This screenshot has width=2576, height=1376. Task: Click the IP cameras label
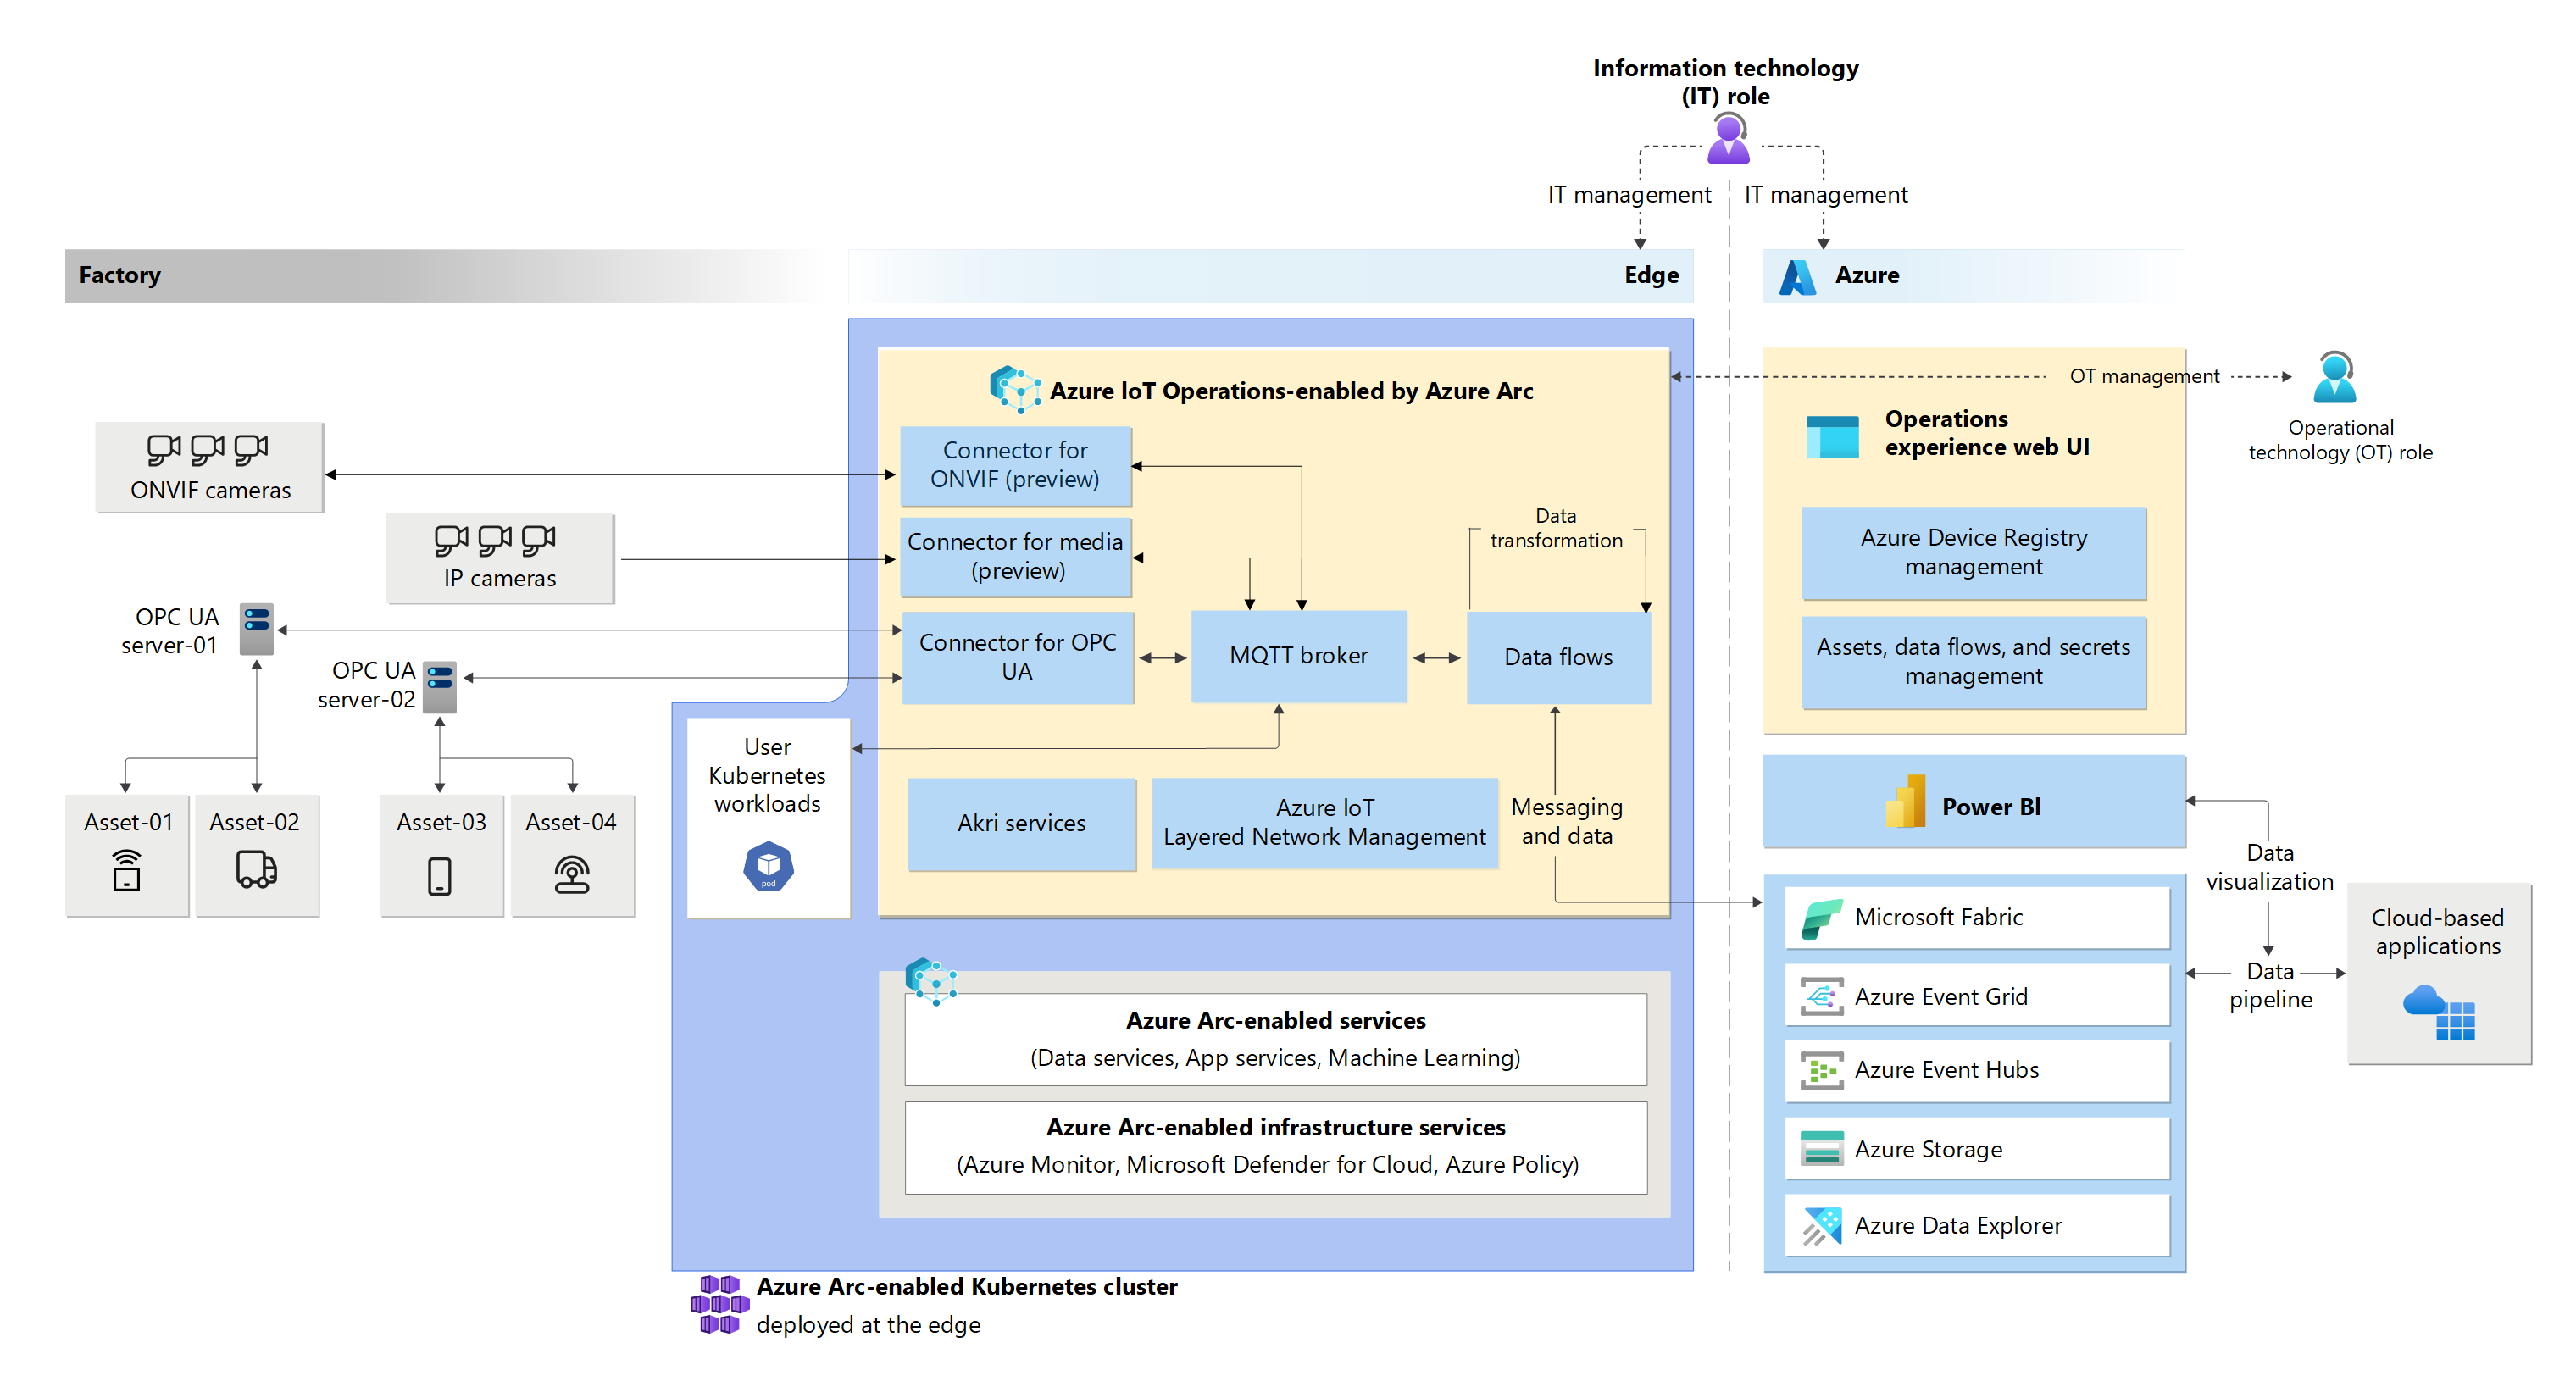499,579
